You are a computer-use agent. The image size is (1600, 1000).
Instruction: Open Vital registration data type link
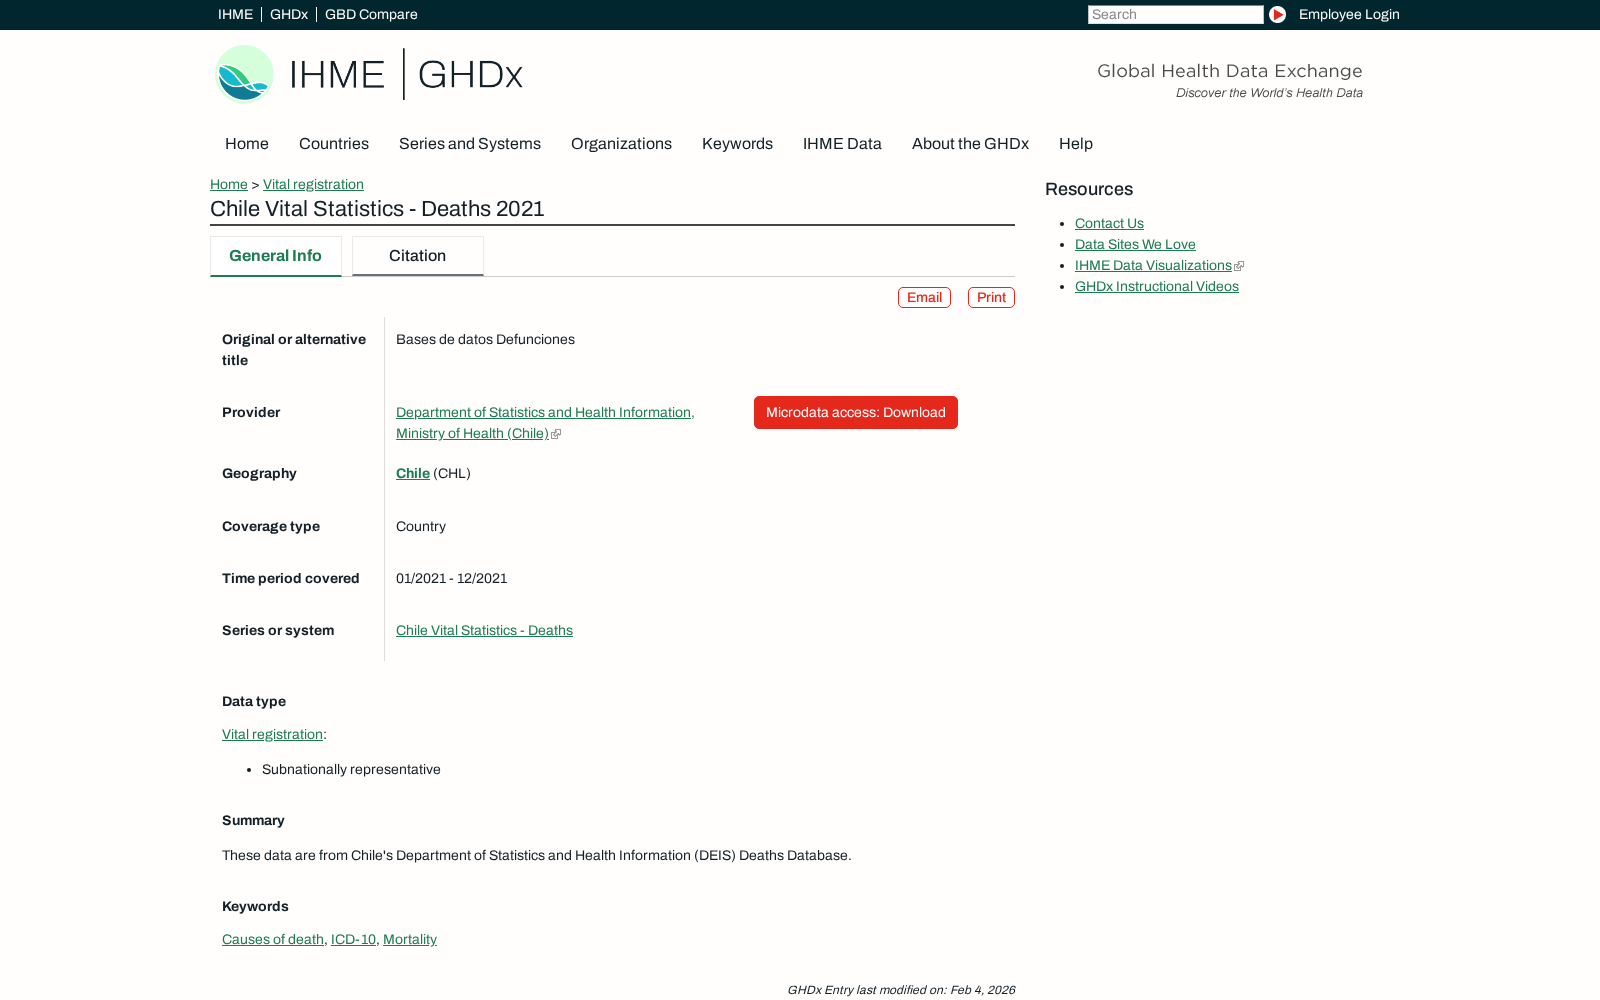tap(272, 735)
